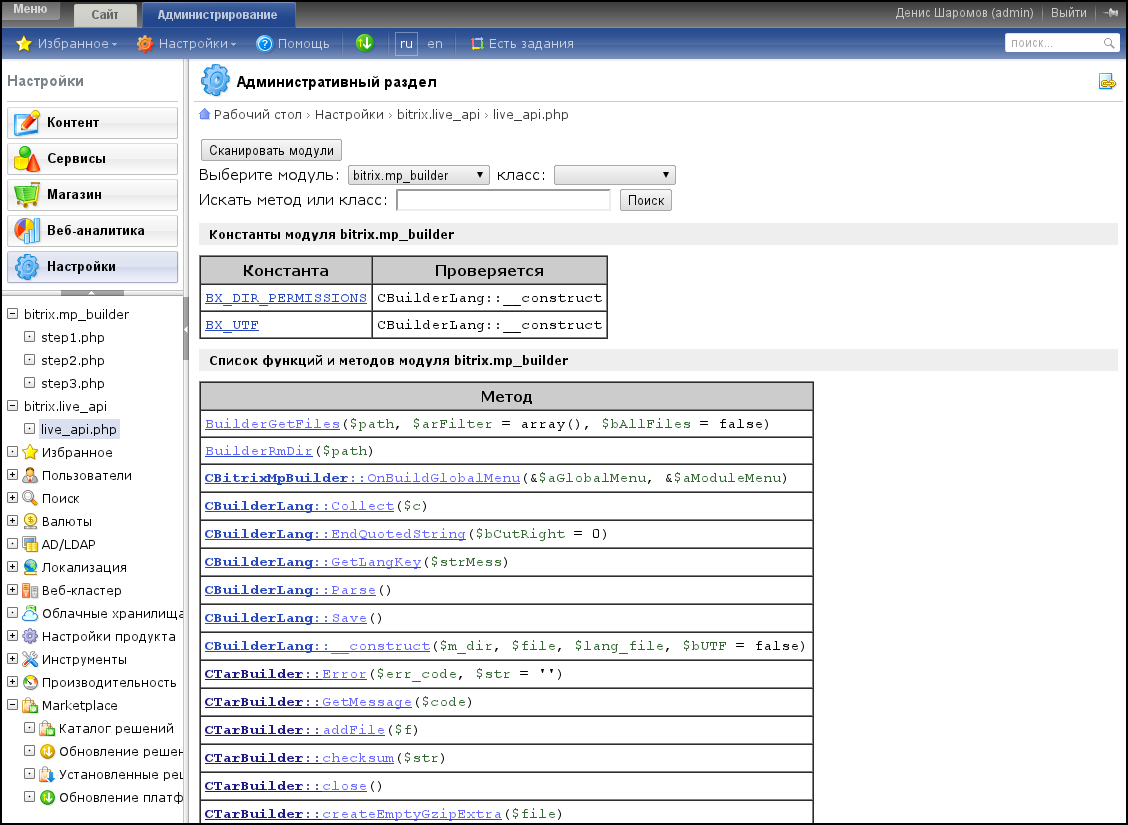Click the sidebar collapse handle below Настройки
The height and width of the screenshot is (825, 1128).
(x=92, y=293)
